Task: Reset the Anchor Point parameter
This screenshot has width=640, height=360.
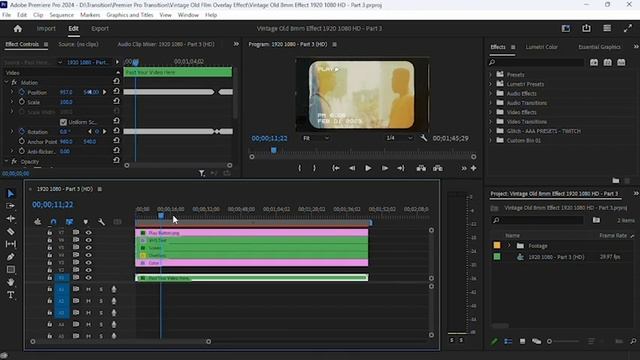Action: coord(116,141)
